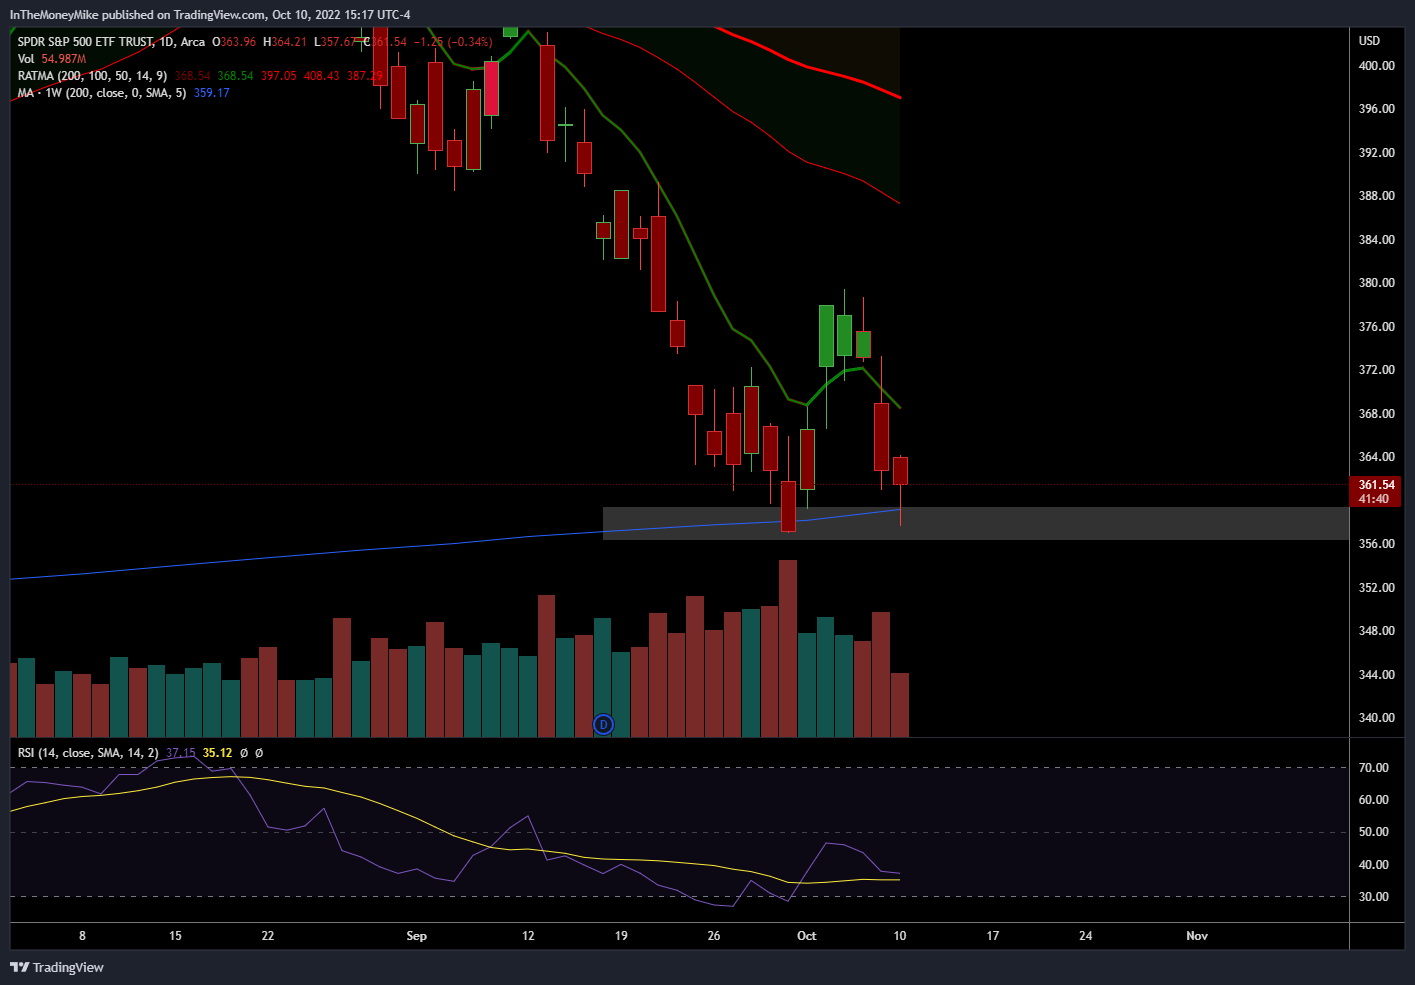Click the RSI 50.00 axis label
This screenshot has height=985, width=1415.
tap(1374, 832)
